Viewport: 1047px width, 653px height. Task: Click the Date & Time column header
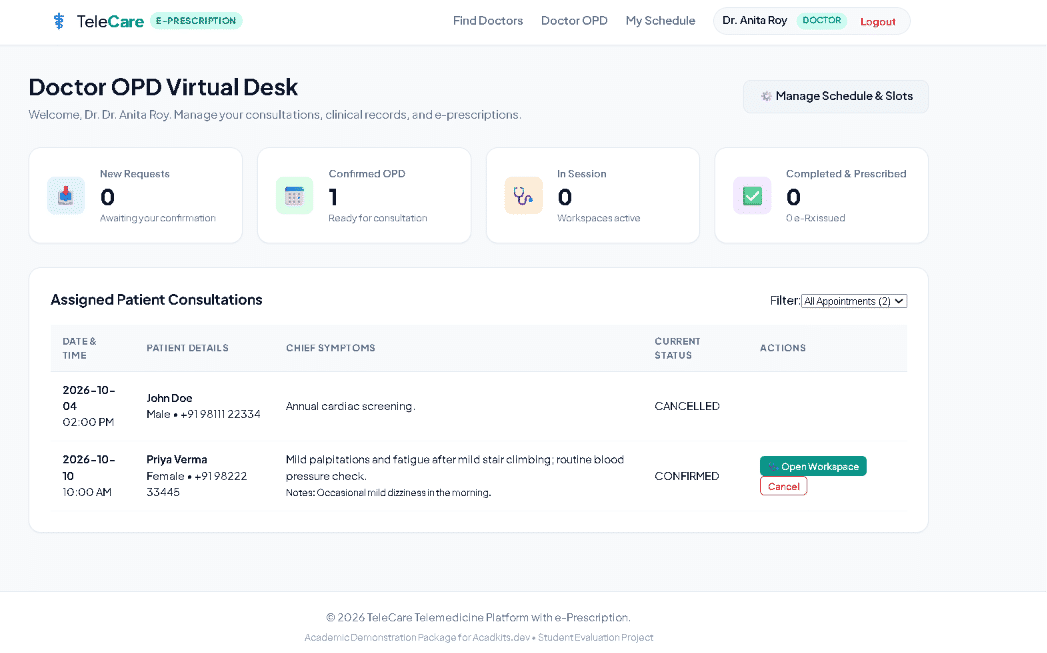pyautogui.click(x=79, y=348)
